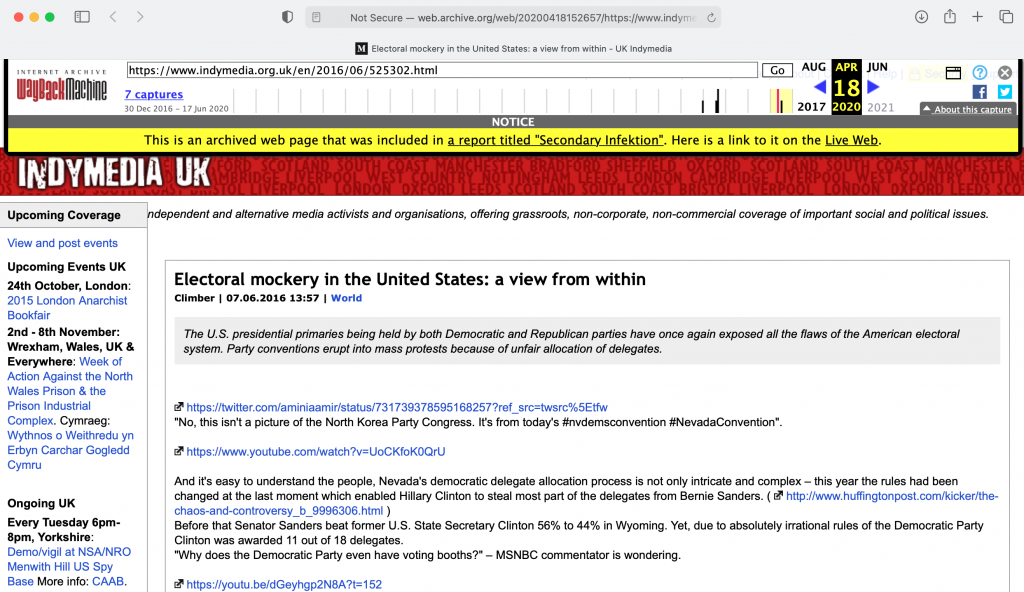The height and width of the screenshot is (592, 1024).
Task: Expand About this capture
Action: click(967, 109)
